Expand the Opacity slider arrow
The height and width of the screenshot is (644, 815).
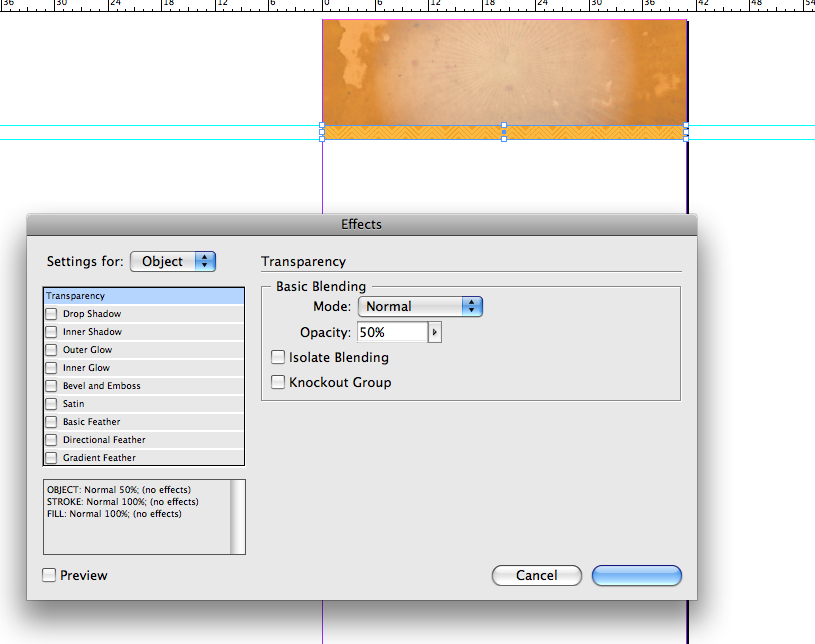435,332
